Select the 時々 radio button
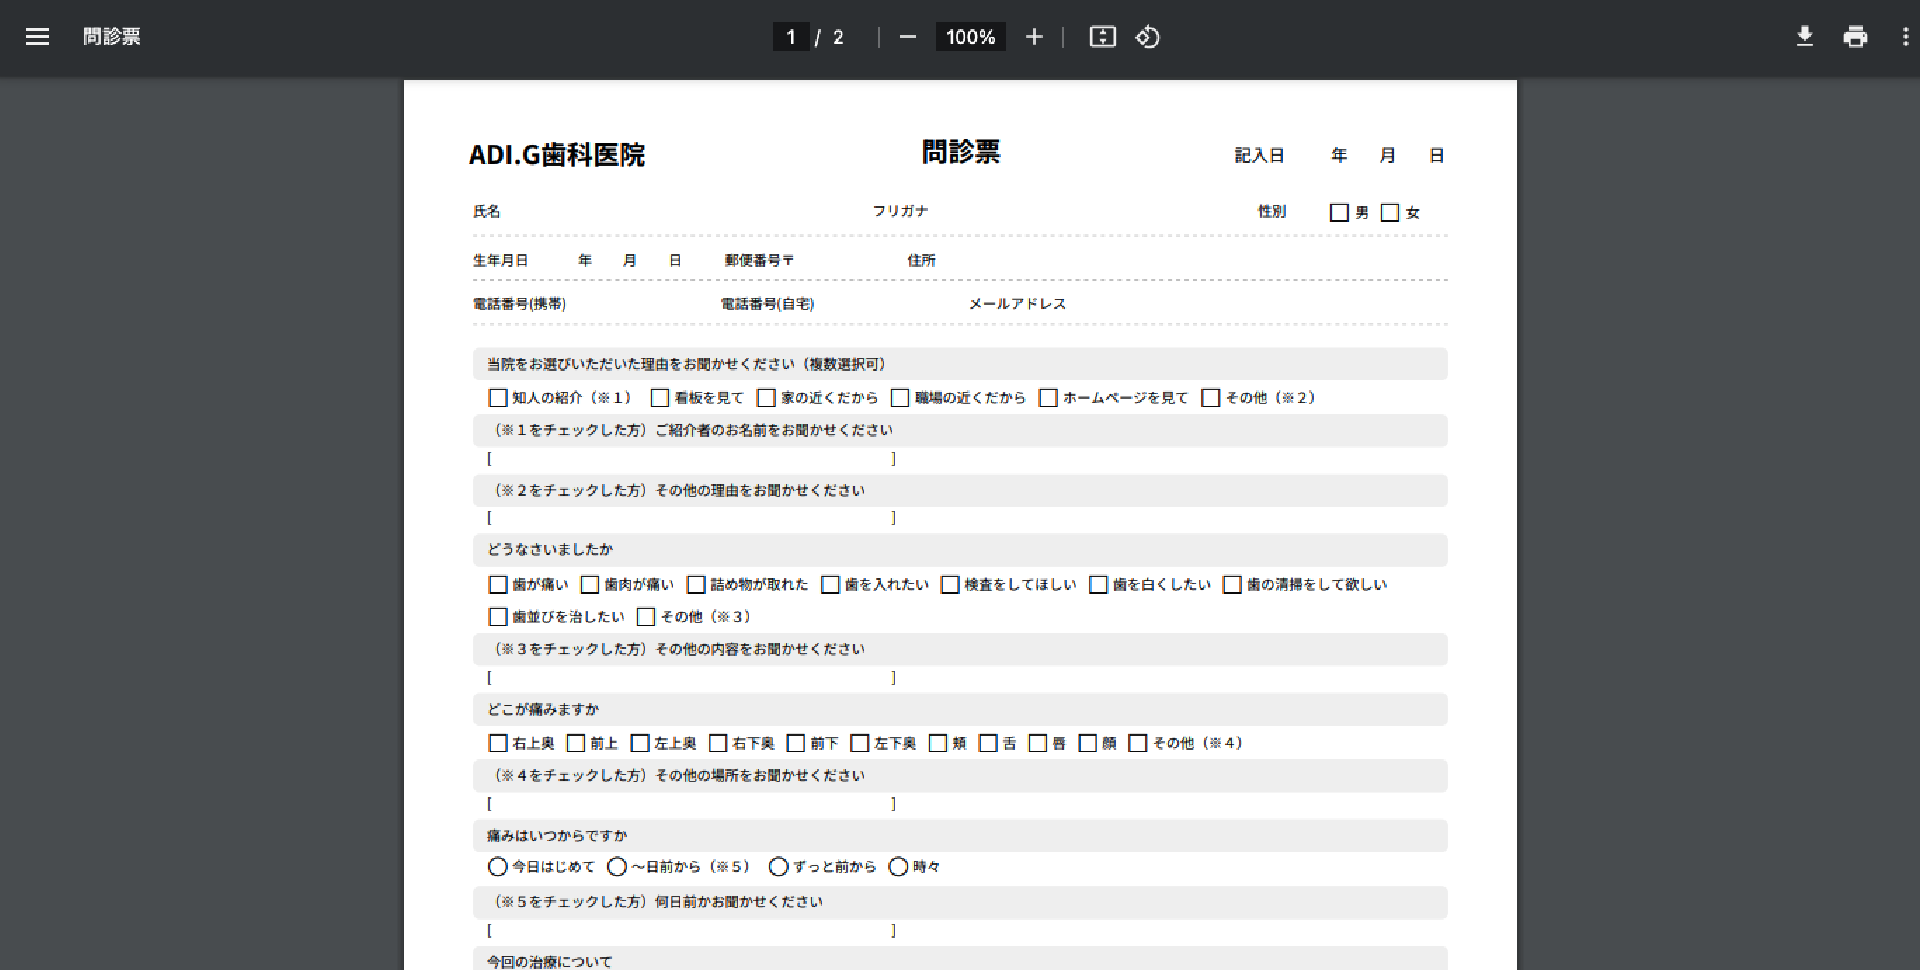 pyautogui.click(x=898, y=867)
